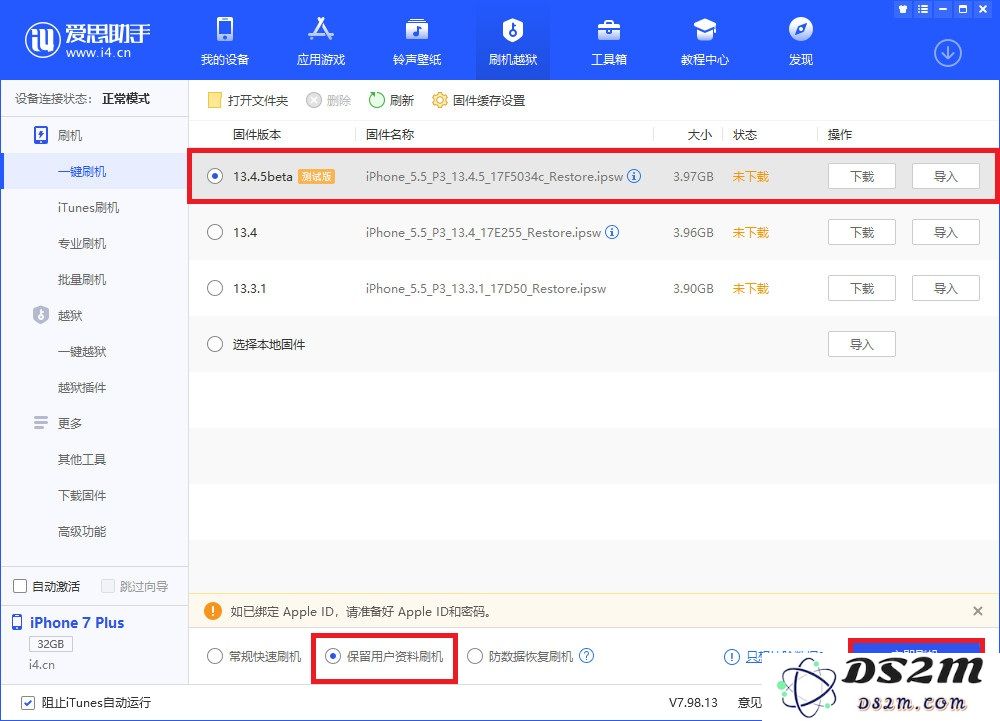
Task: Click 下载 button for 13.4.5beta firmware
Action: pos(862,176)
